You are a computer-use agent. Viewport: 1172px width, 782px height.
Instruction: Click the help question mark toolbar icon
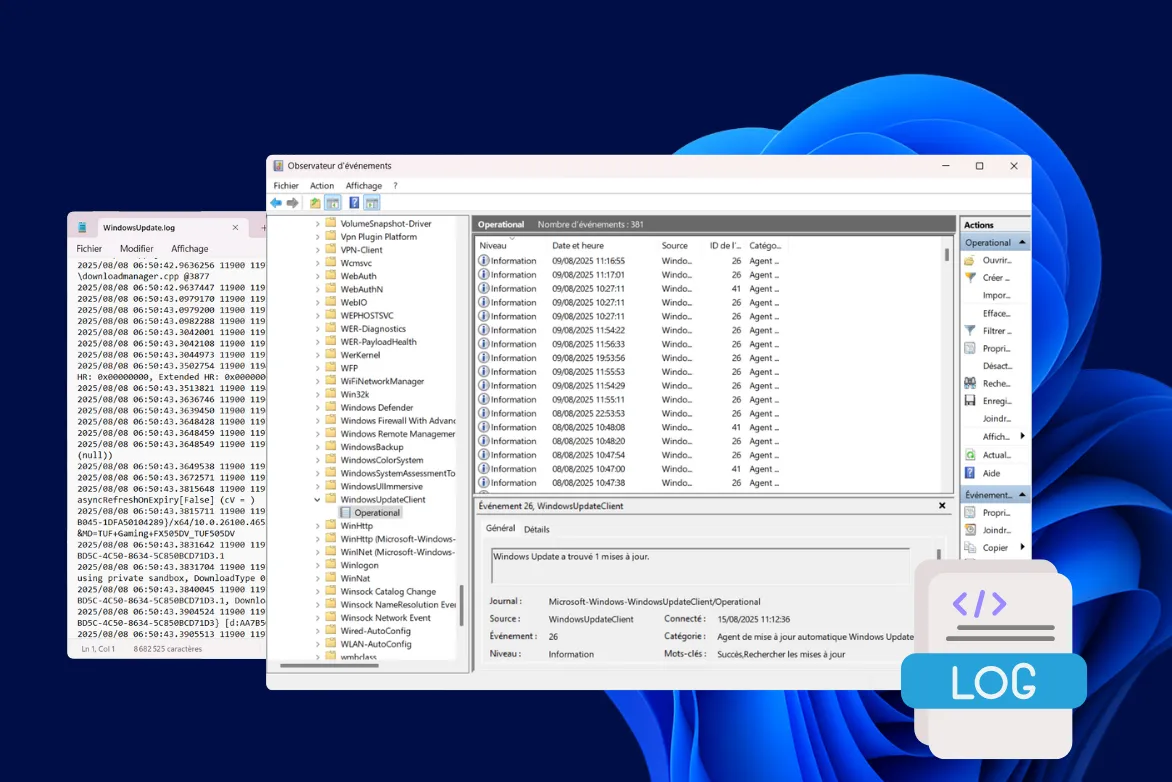(x=354, y=203)
